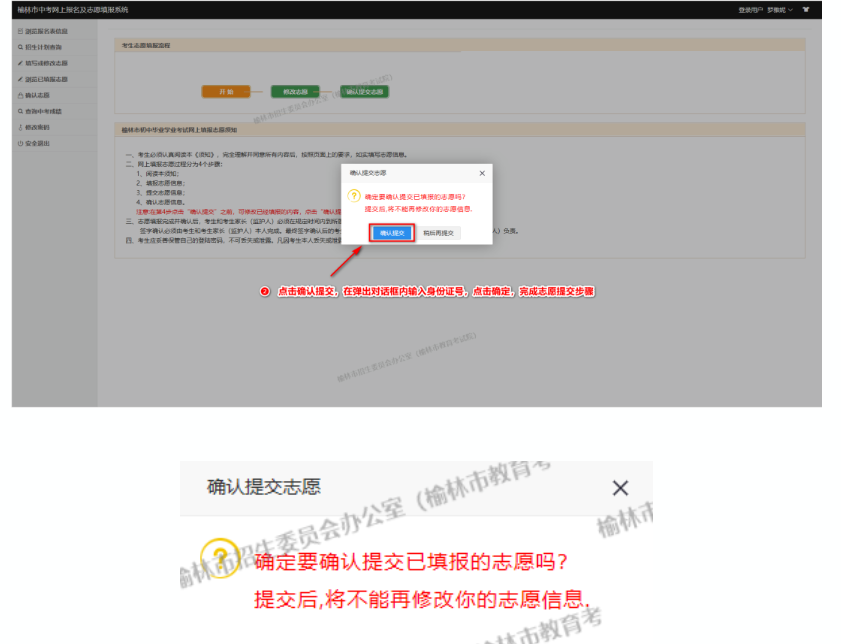Click the lock icon beside 确认志愿
The image size is (841, 644).
(20, 95)
